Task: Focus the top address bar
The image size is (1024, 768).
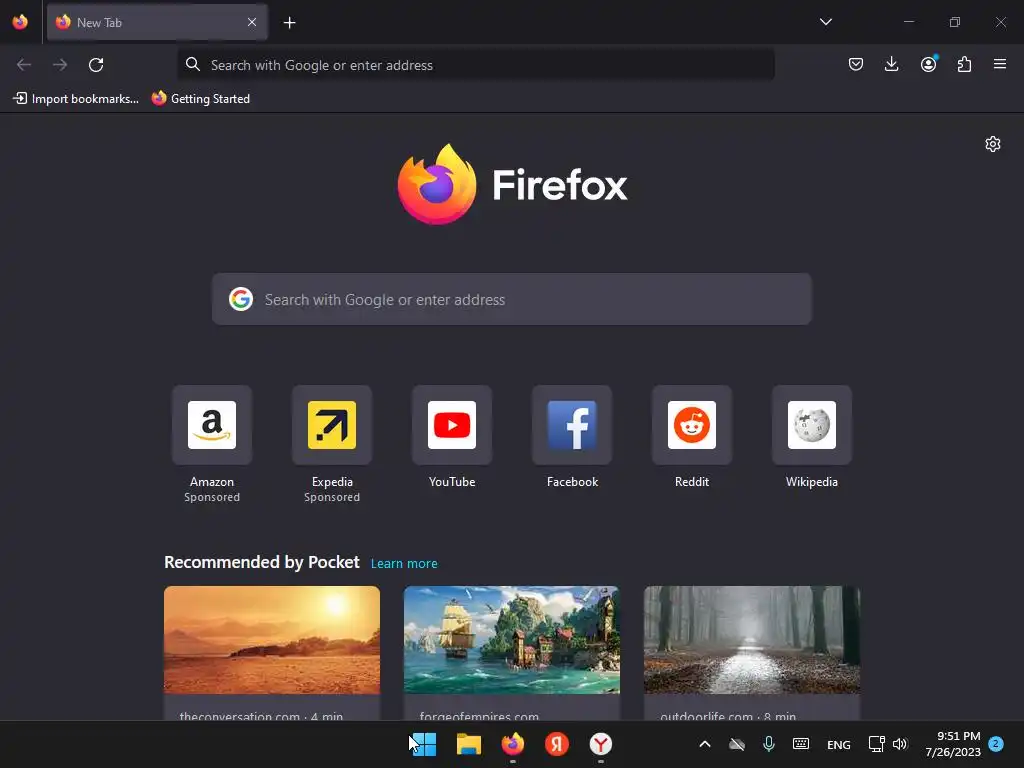Action: click(476, 65)
